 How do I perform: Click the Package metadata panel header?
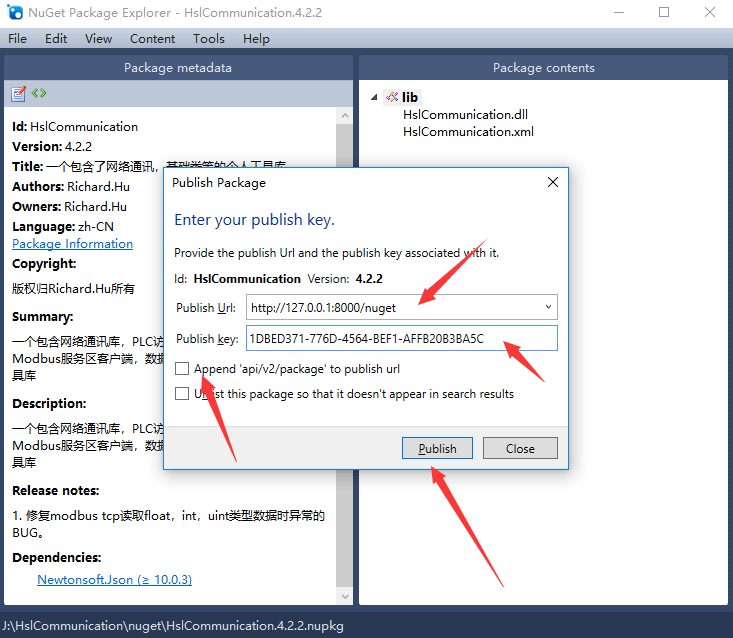point(178,68)
